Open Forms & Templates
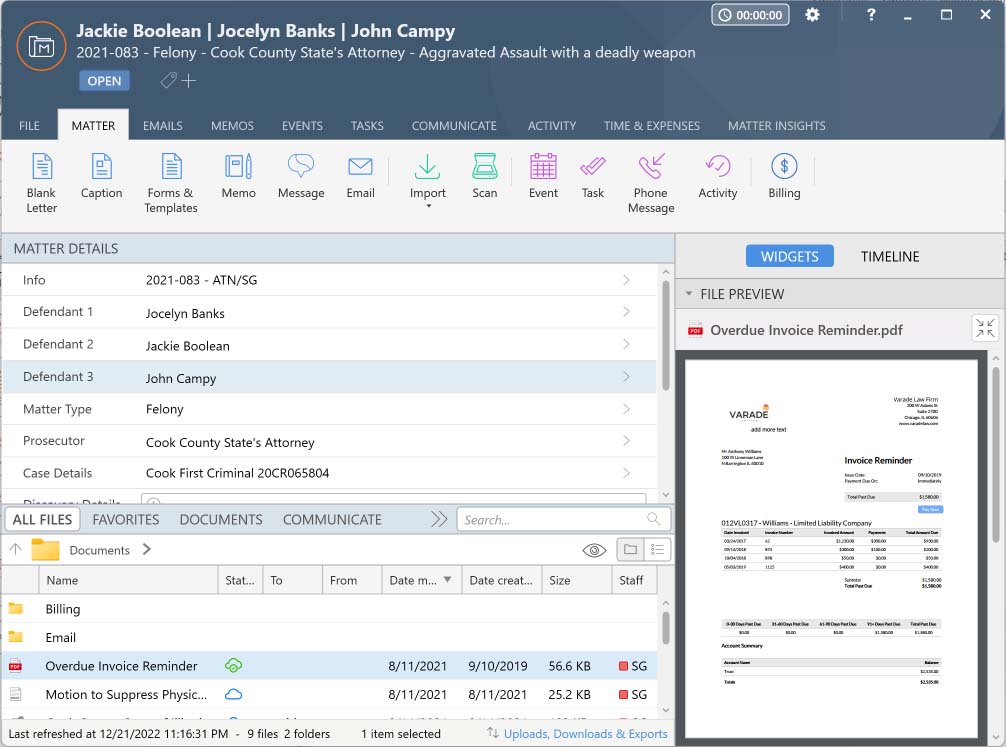 click(x=170, y=185)
